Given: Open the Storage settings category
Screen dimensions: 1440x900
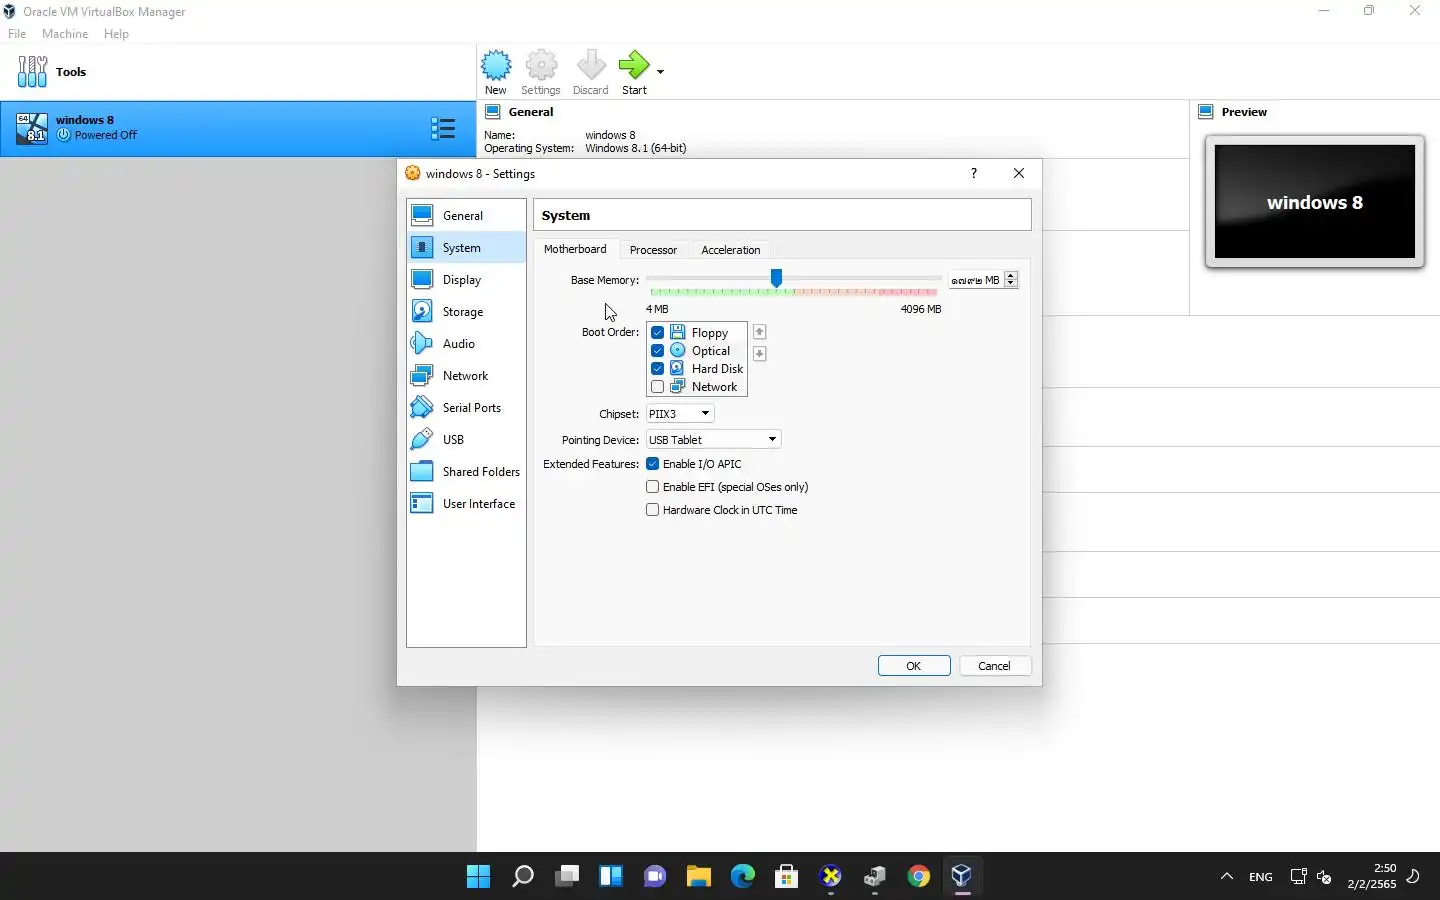Looking at the screenshot, I should [466, 312].
